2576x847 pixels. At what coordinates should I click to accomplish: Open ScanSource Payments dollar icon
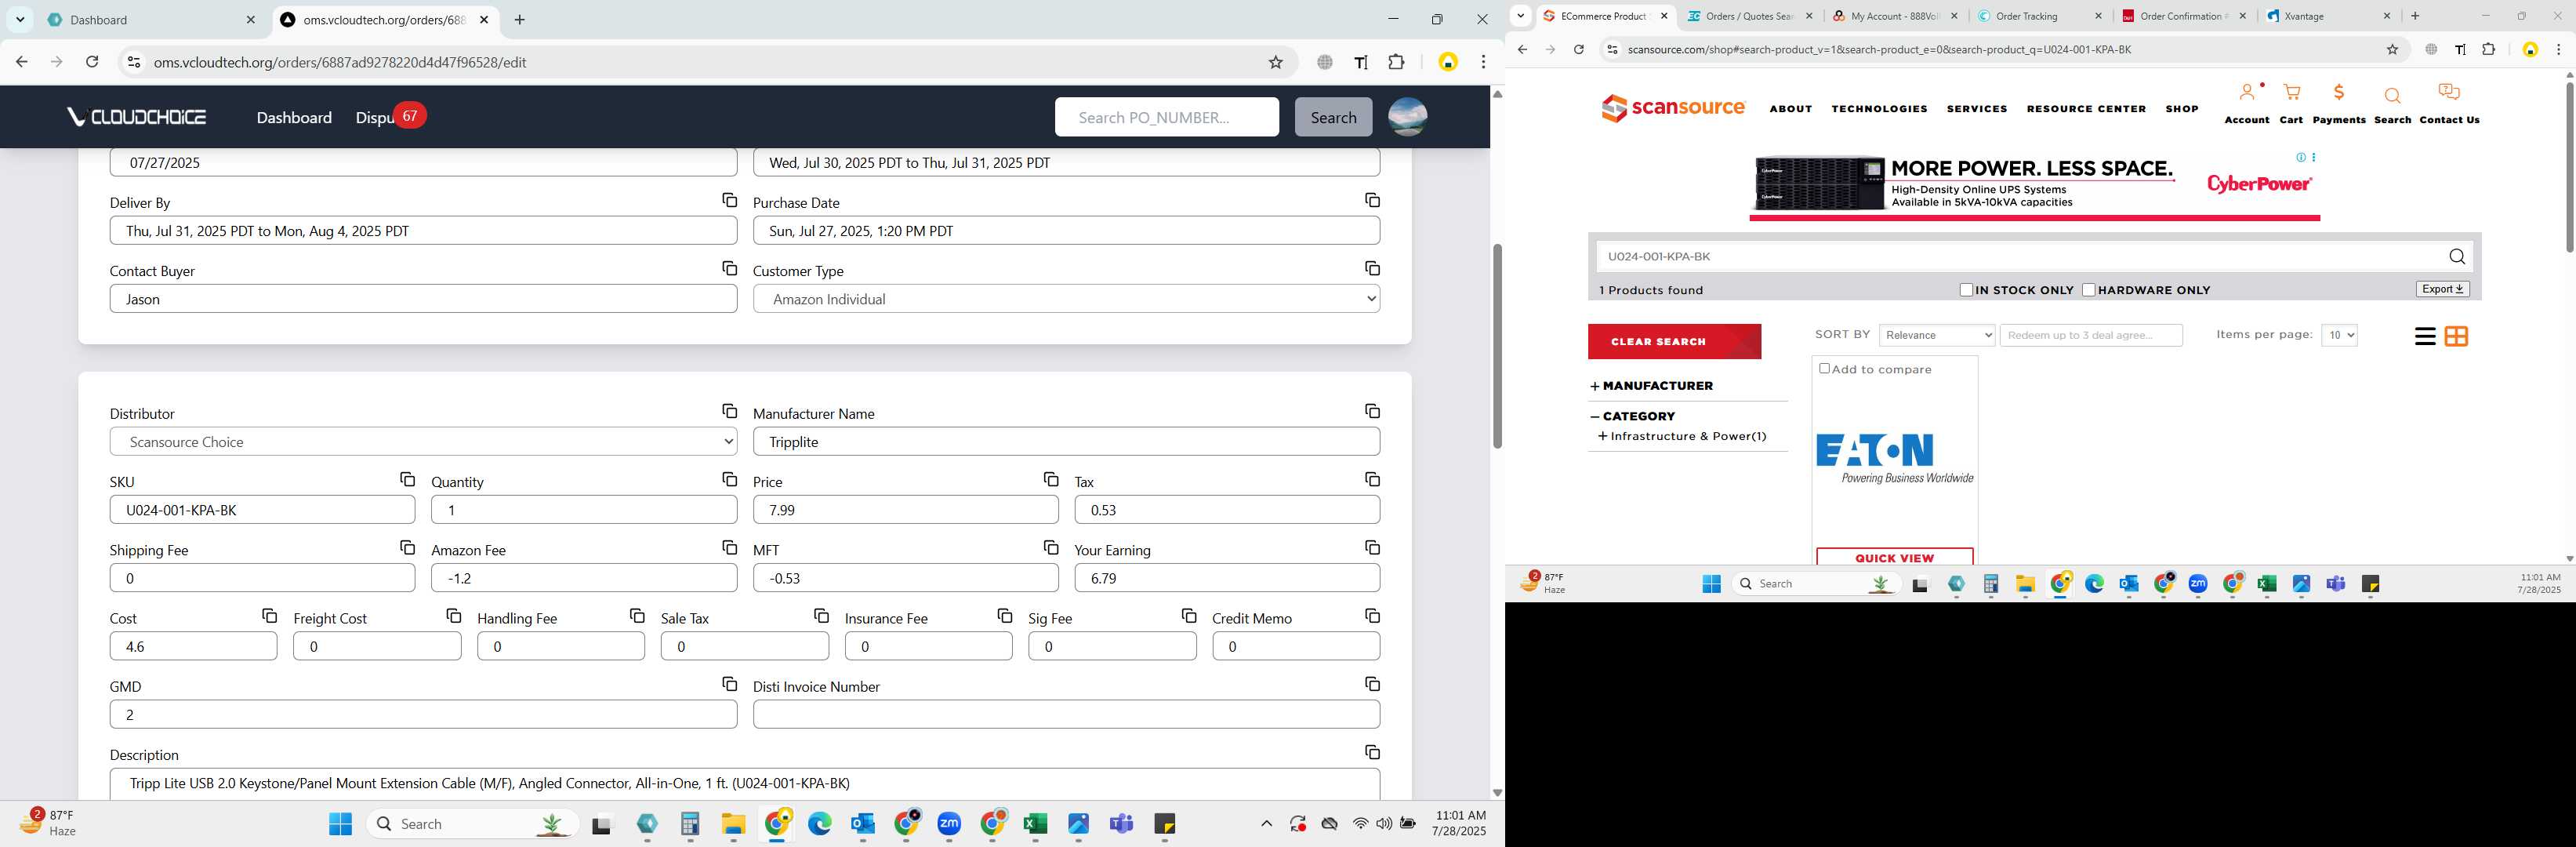tap(2338, 93)
